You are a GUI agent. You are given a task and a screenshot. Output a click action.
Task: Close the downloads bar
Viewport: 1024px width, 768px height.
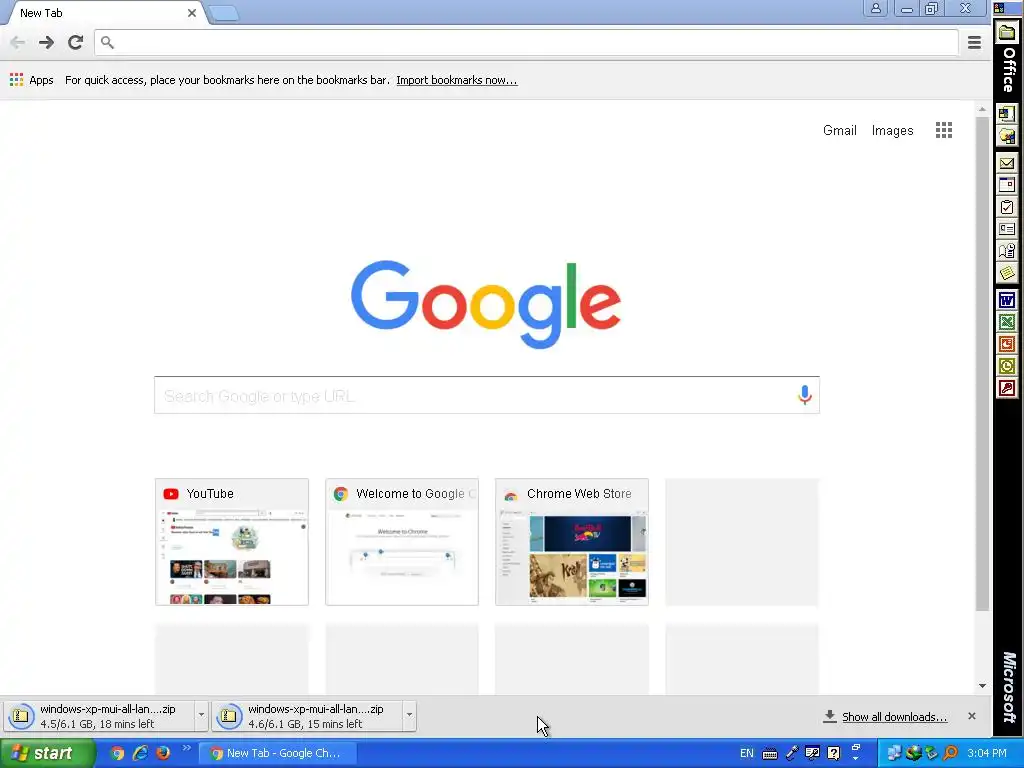point(972,716)
